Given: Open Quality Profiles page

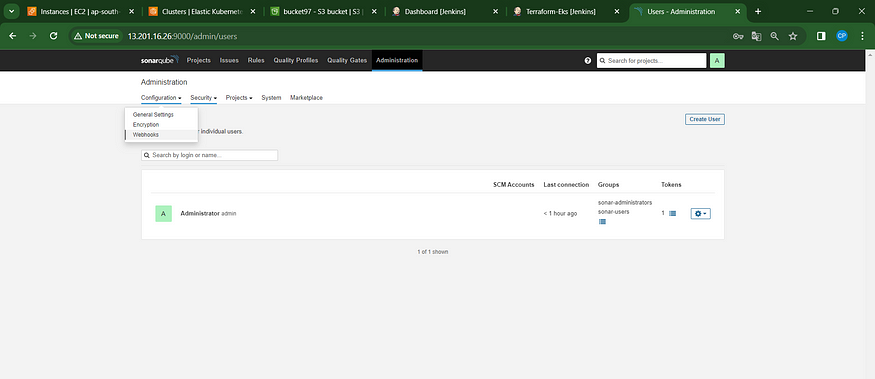Looking at the screenshot, I should (x=296, y=60).
